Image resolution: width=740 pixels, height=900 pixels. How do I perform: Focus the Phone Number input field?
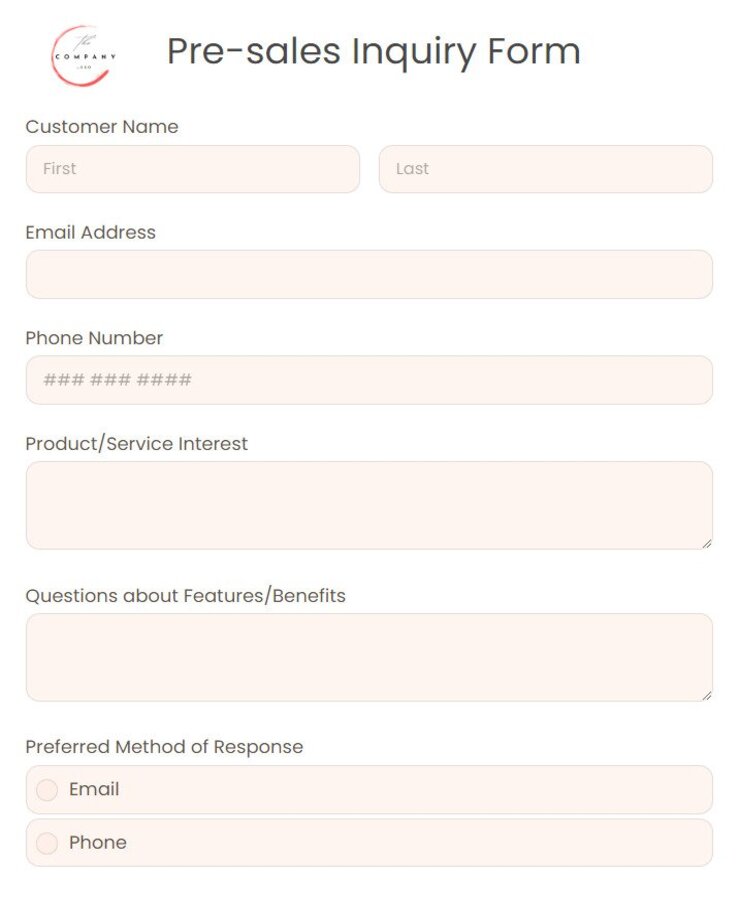pos(369,380)
